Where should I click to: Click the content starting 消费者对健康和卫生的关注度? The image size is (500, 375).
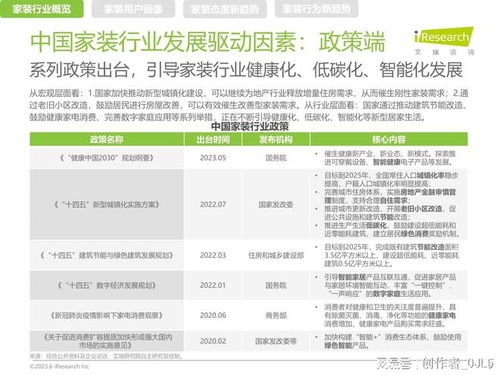coord(389,315)
